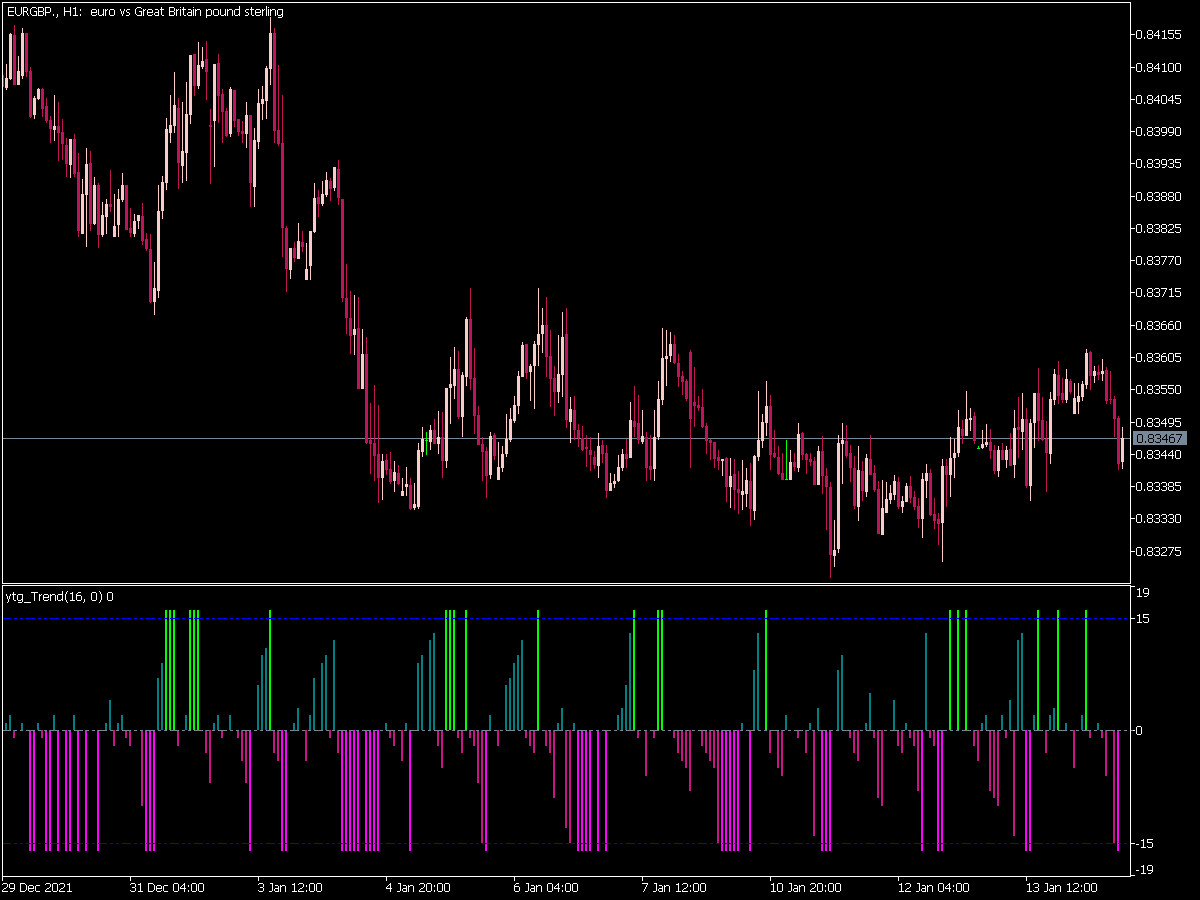Viewport: 1200px width, 900px height.
Task: Click the indicator scale value 19
Action: click(1144, 592)
